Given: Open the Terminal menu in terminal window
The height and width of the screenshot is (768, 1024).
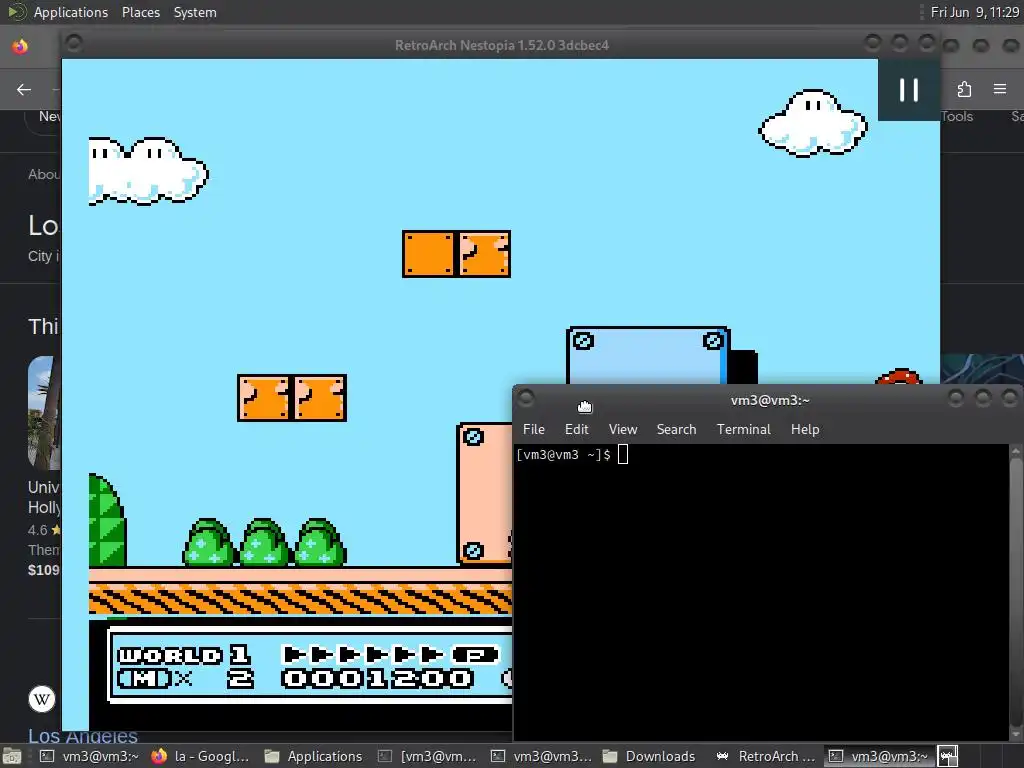Looking at the screenshot, I should (x=743, y=429).
